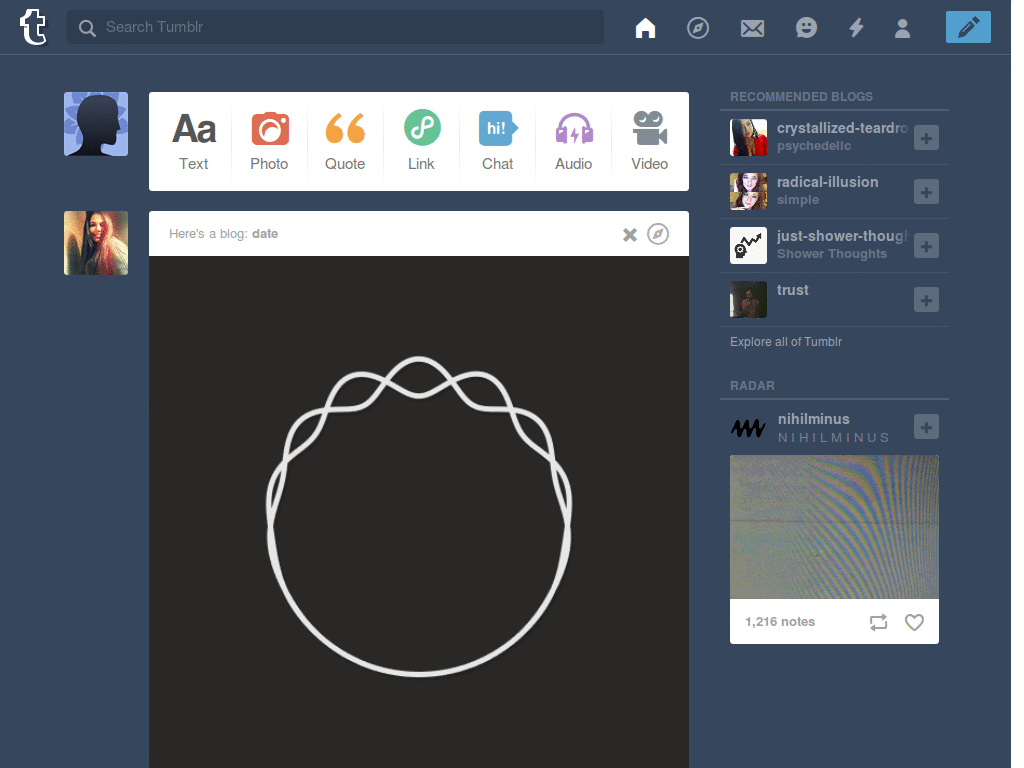The height and width of the screenshot is (768, 1024).
Task: Follow just-shower-thoughts with the plus button
Action: click(x=926, y=246)
